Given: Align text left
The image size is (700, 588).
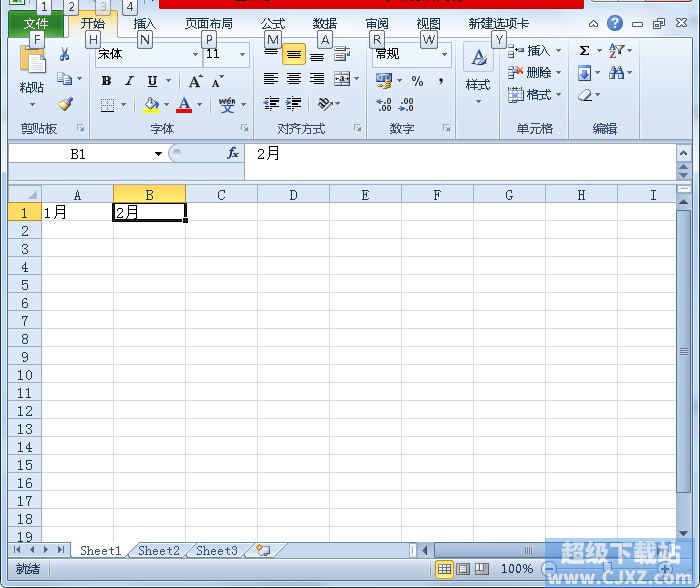Looking at the screenshot, I should pos(271,79).
